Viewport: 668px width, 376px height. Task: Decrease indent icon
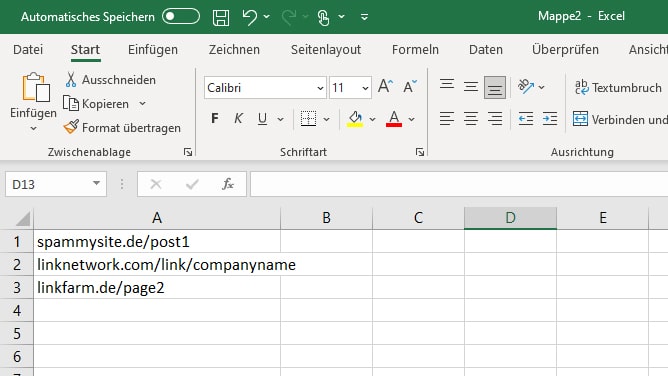pos(526,118)
